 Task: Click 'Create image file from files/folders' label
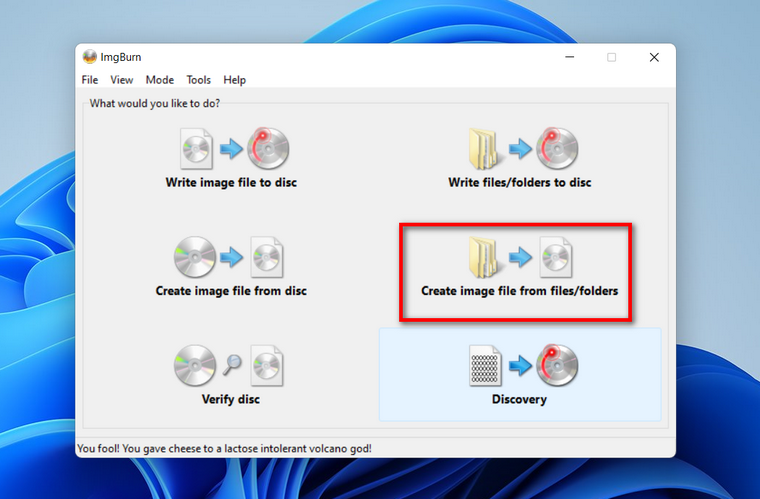coord(520,291)
